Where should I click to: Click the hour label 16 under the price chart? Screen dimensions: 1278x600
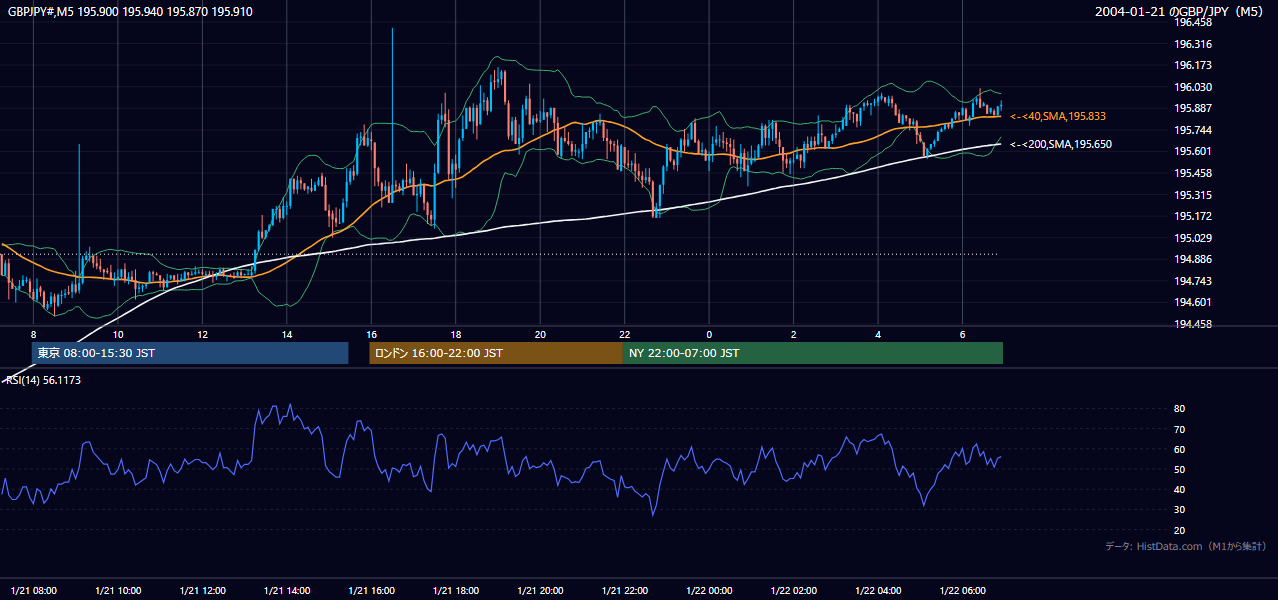pos(371,334)
